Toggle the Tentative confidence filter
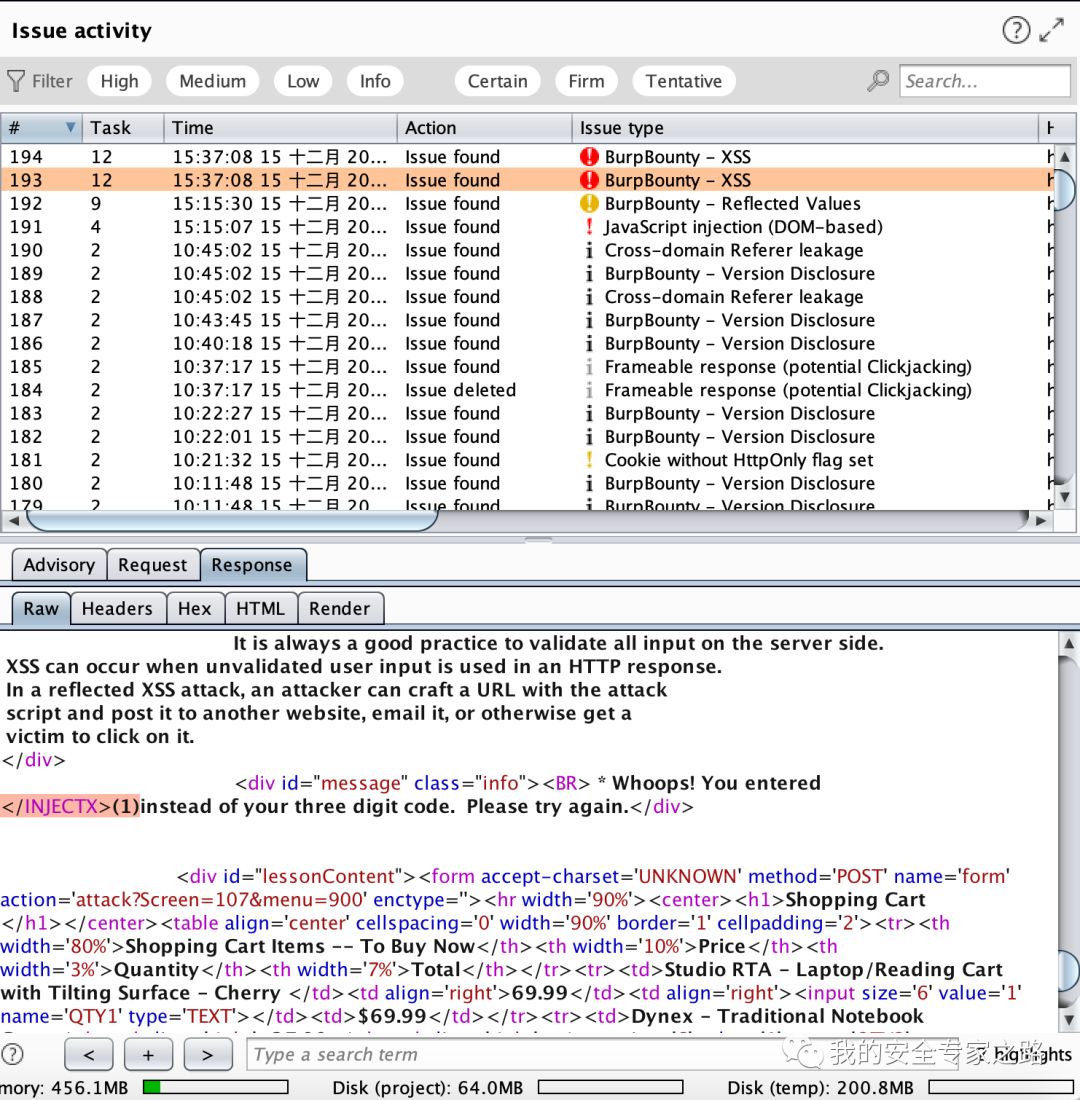The height and width of the screenshot is (1100, 1080). point(684,81)
